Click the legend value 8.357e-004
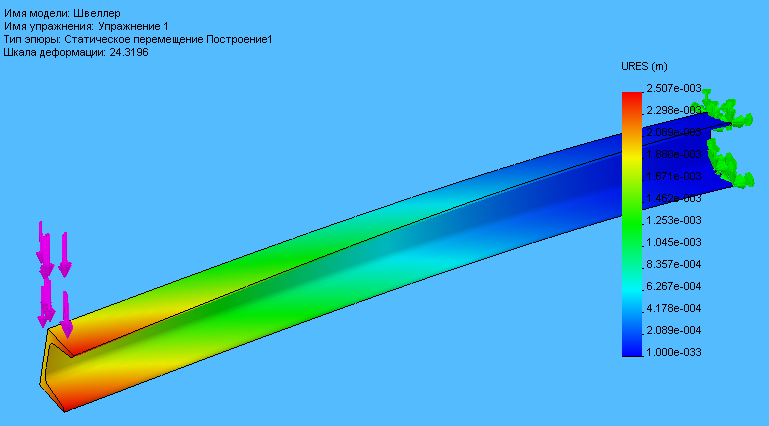Image resolution: width=769 pixels, height=426 pixels. [x=674, y=264]
